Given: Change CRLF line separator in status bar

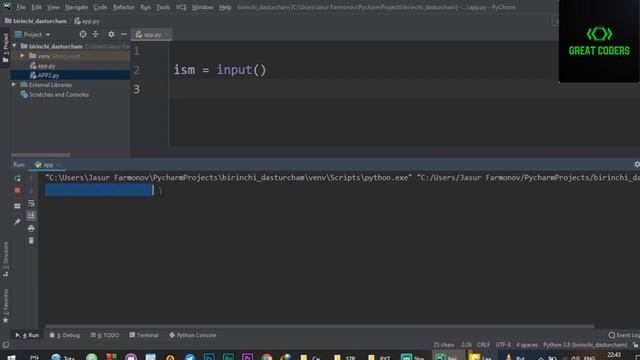Looking at the screenshot, I should click(483, 345).
